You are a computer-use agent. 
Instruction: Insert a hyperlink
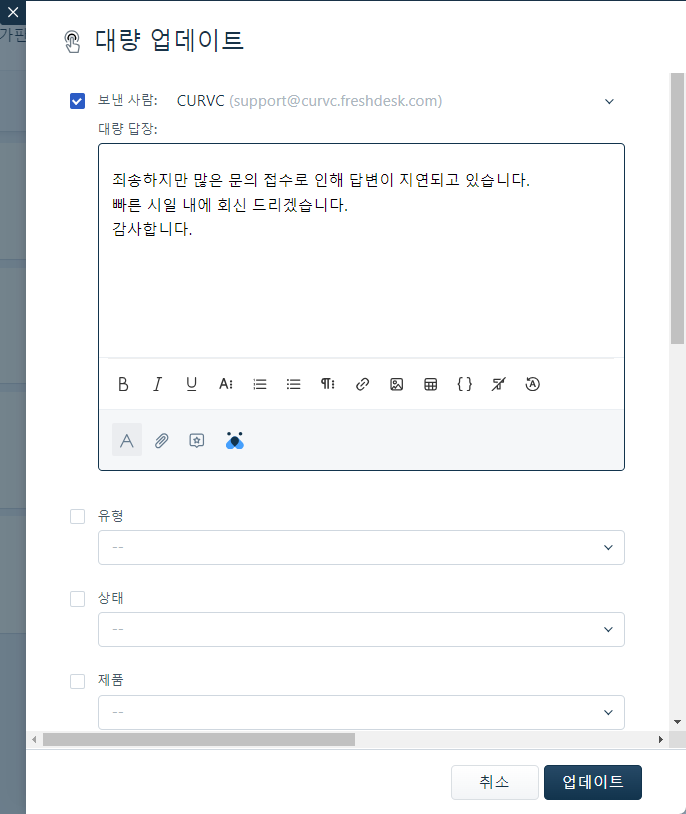pos(362,384)
